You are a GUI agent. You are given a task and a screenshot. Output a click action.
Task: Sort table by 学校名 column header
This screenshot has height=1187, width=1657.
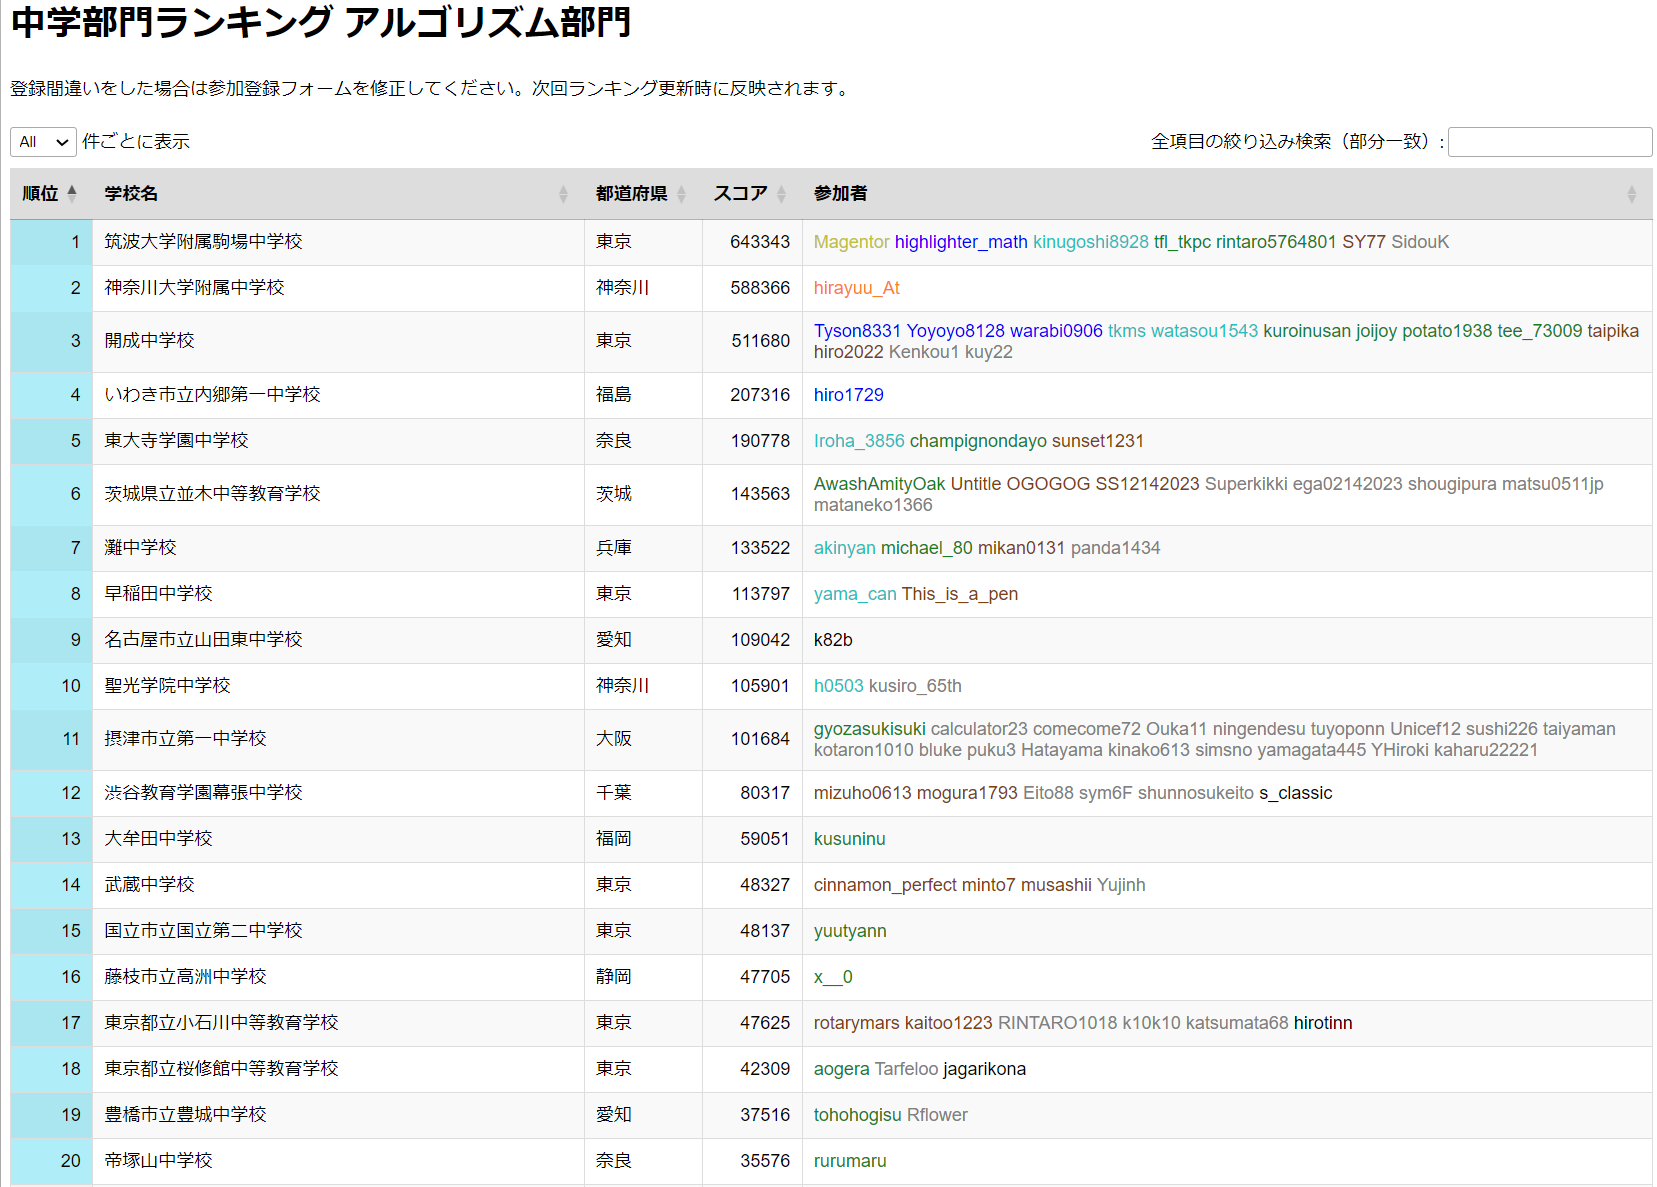pos(338,194)
